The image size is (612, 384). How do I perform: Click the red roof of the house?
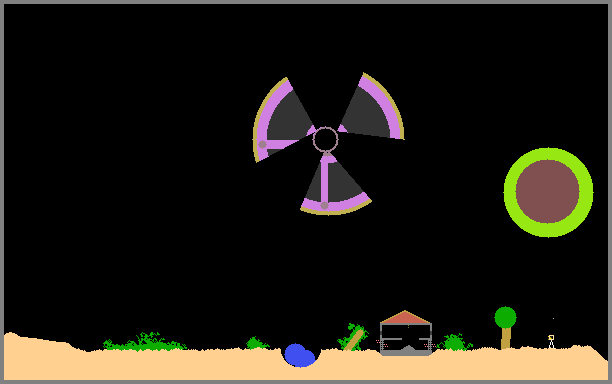pos(405,317)
